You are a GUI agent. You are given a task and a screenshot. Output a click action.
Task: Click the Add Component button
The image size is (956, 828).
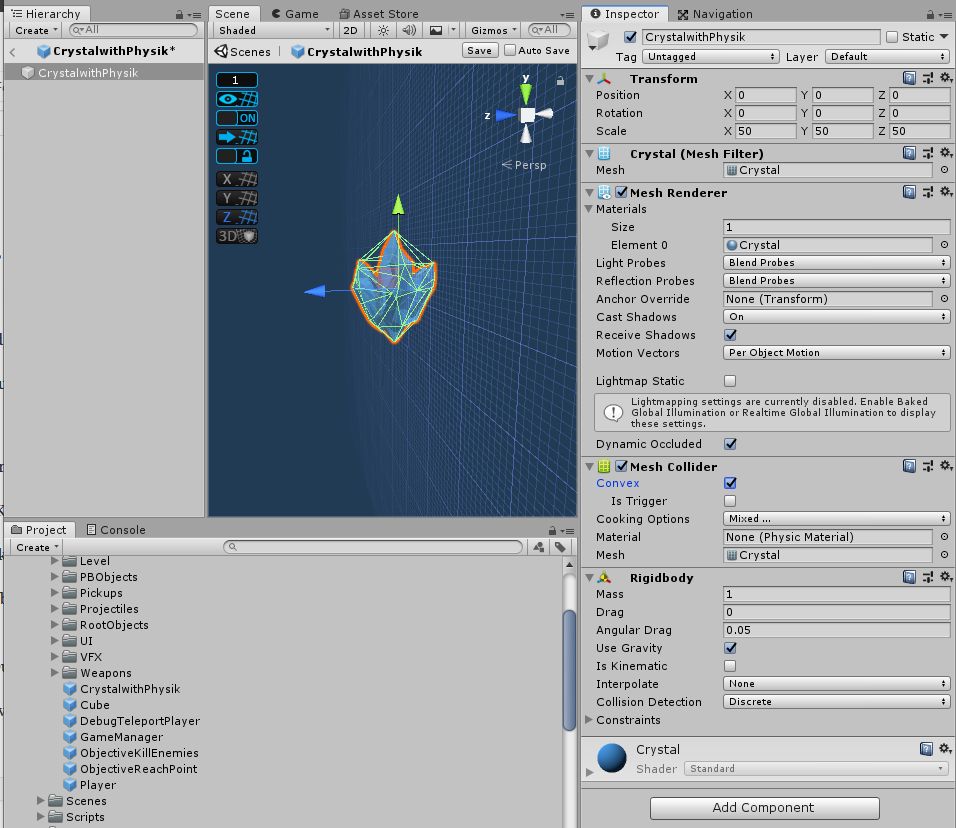click(764, 808)
